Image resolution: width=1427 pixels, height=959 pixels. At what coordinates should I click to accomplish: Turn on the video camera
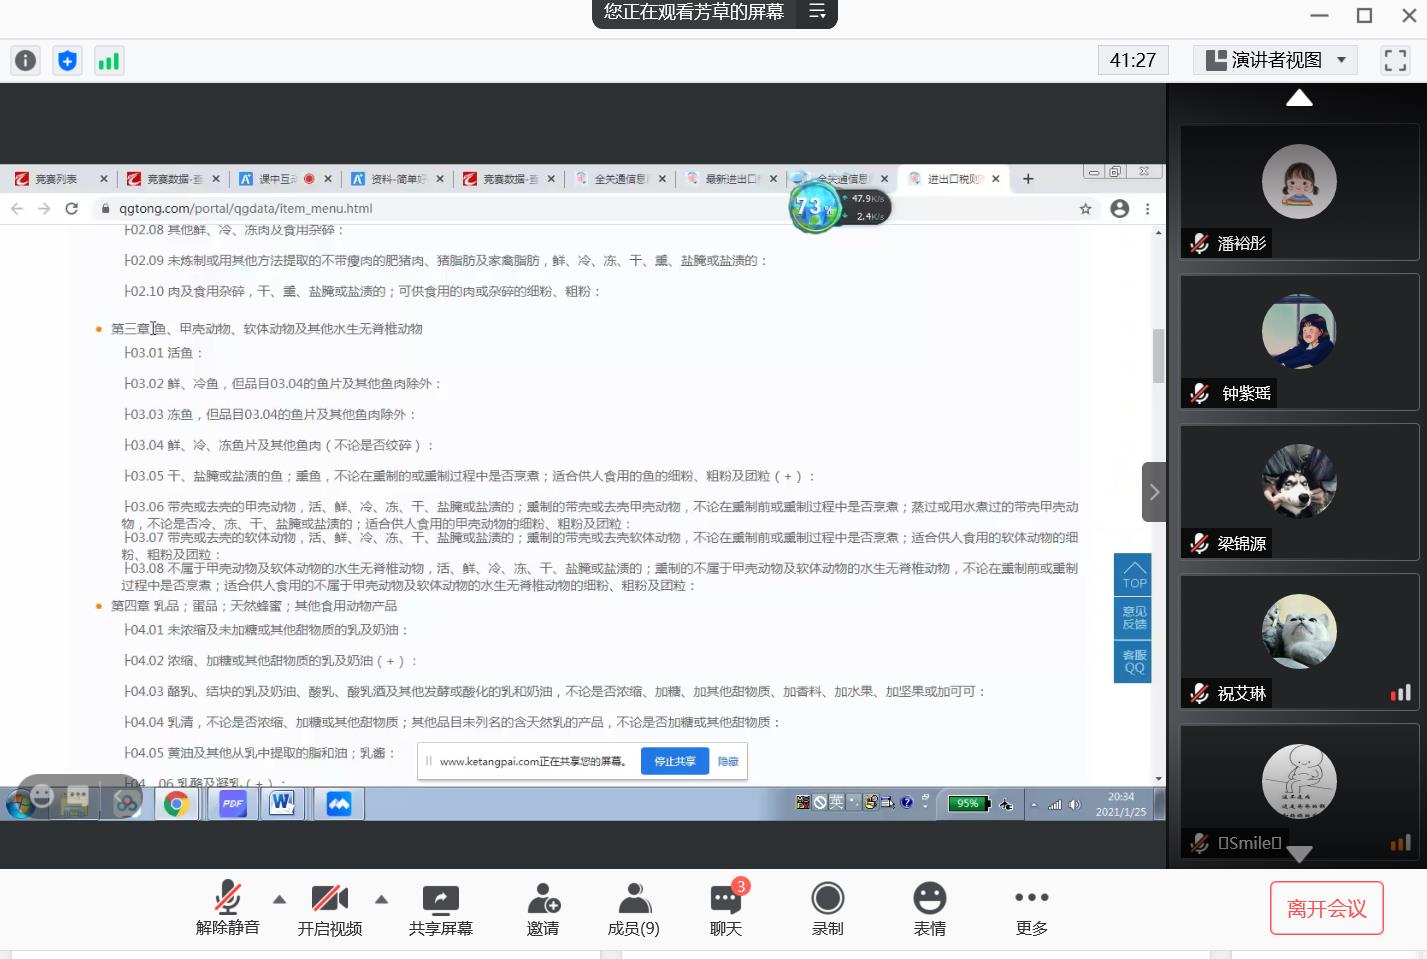click(x=329, y=908)
